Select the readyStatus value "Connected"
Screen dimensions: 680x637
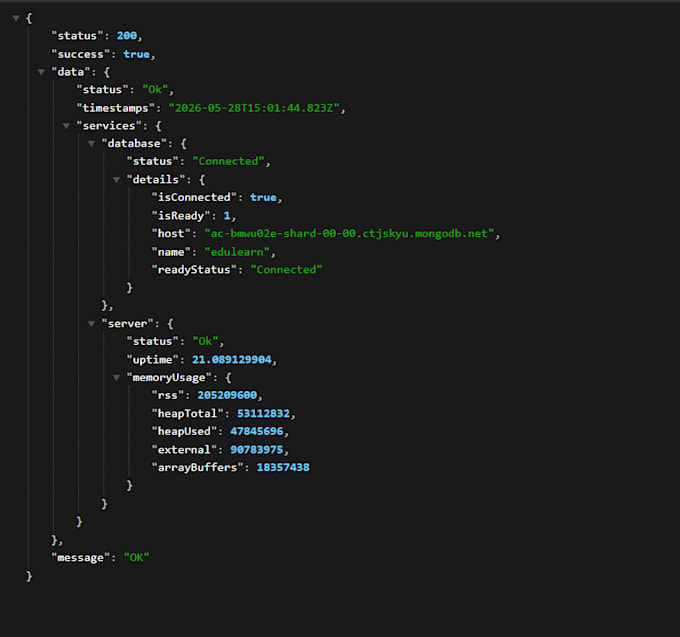point(286,270)
